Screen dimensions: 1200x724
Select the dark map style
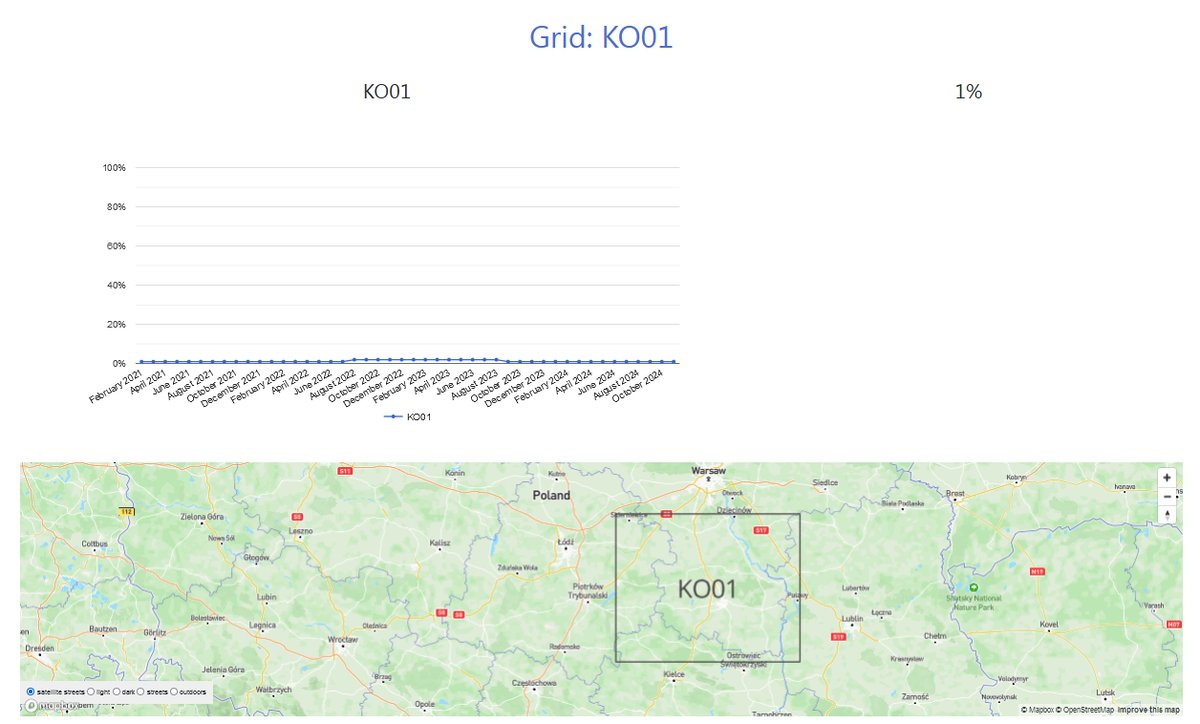coord(116,691)
